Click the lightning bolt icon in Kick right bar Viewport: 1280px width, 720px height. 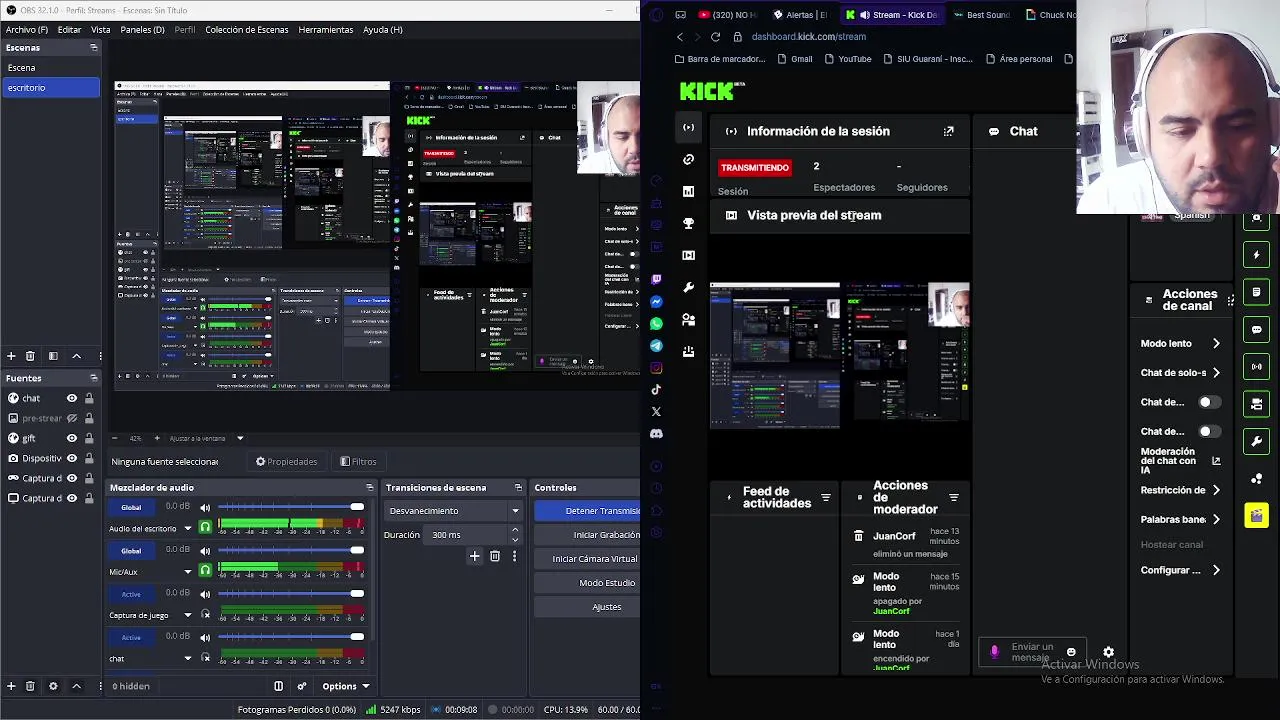point(1257,255)
